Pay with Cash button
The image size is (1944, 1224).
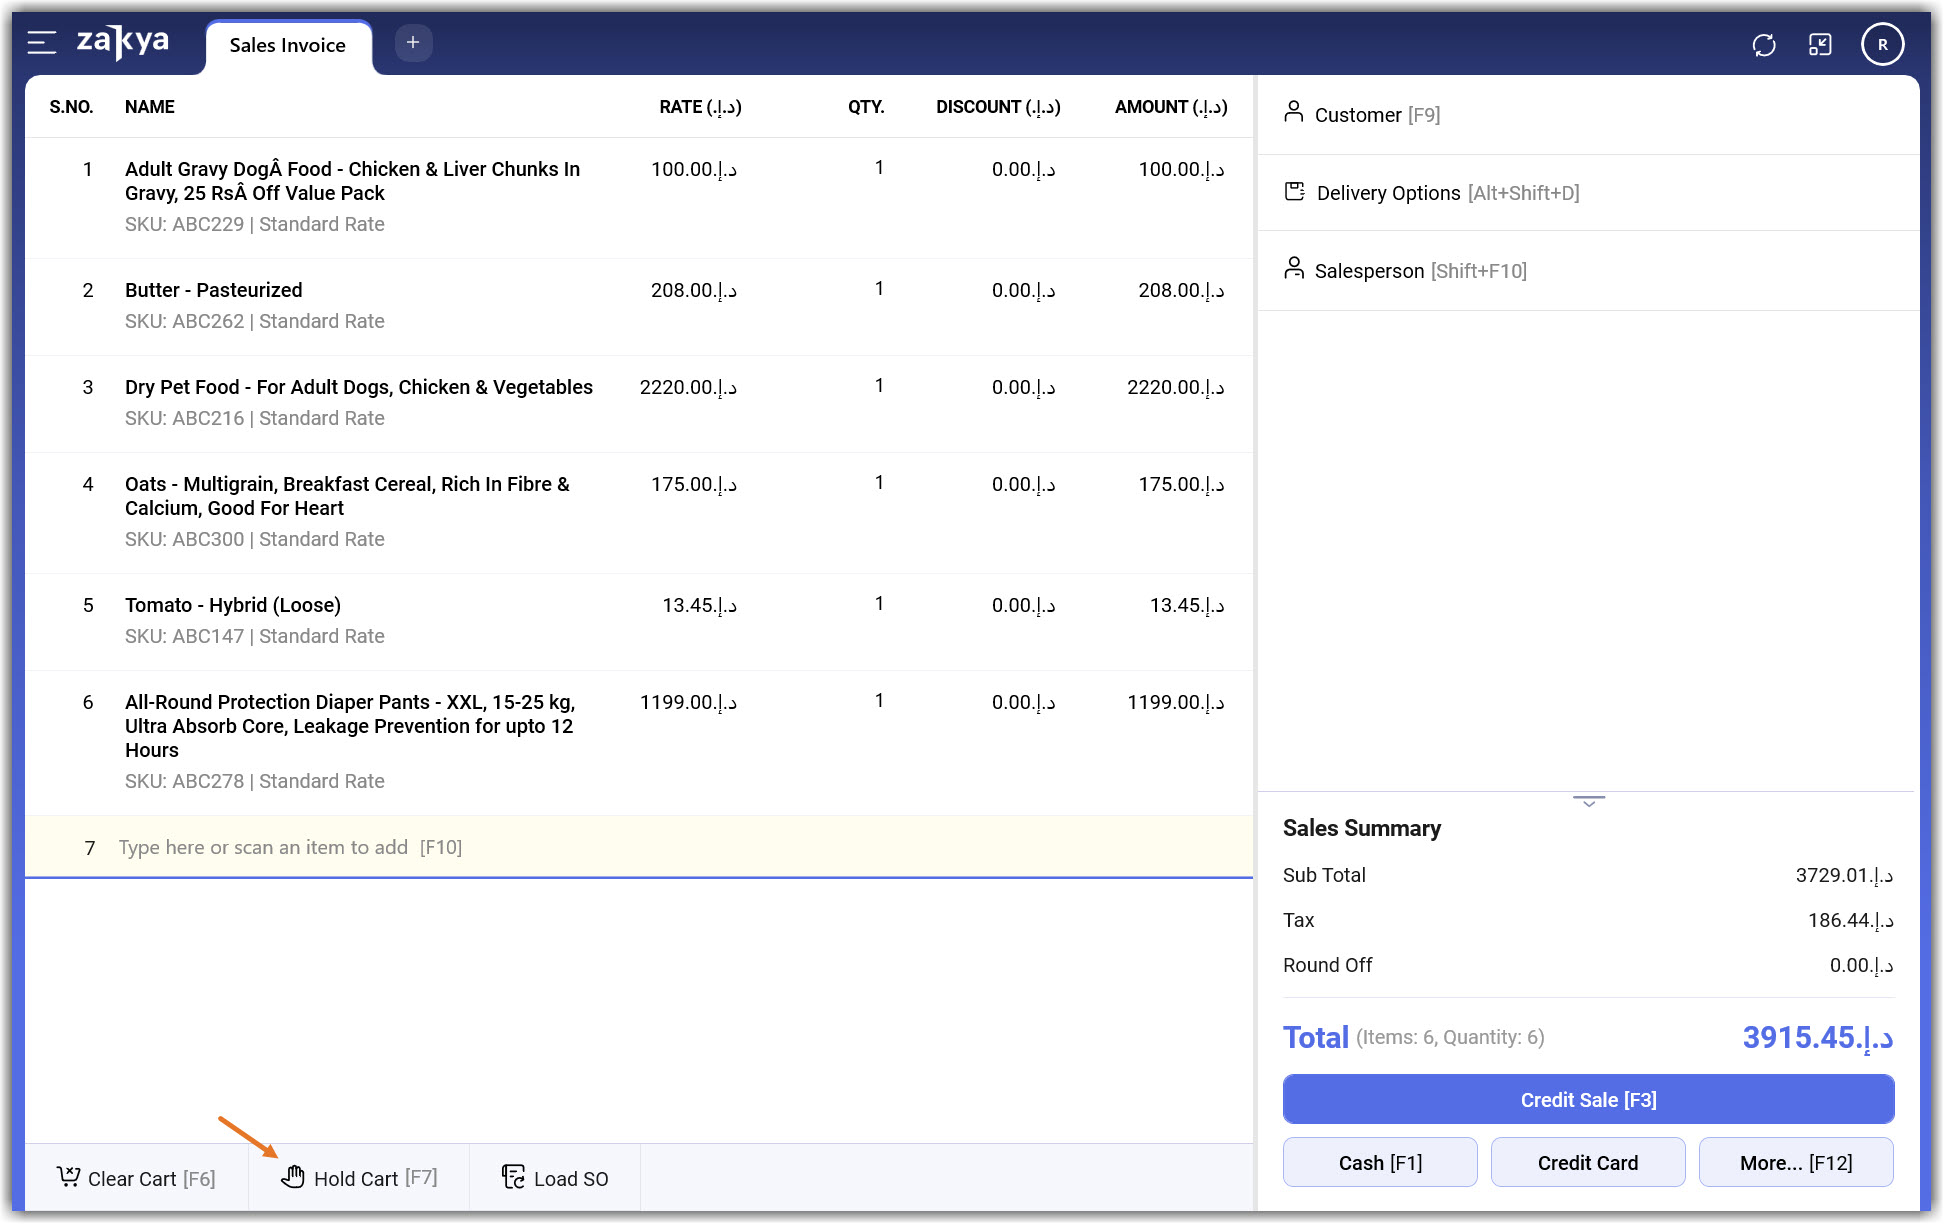(1379, 1163)
